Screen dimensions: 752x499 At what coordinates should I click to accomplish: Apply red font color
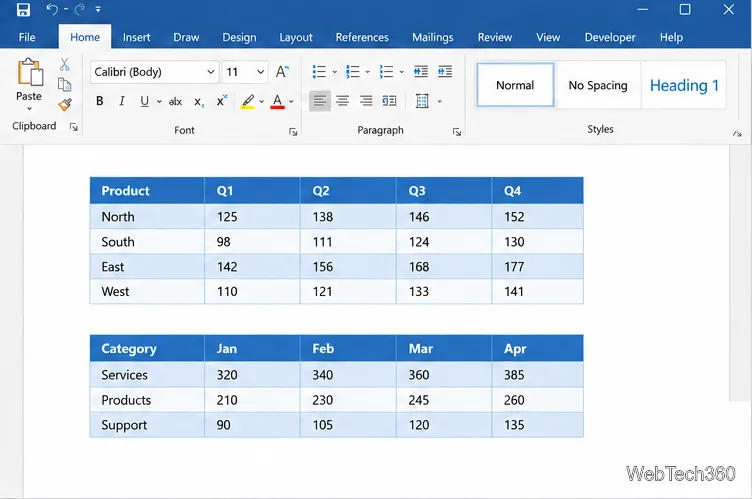[x=277, y=101]
